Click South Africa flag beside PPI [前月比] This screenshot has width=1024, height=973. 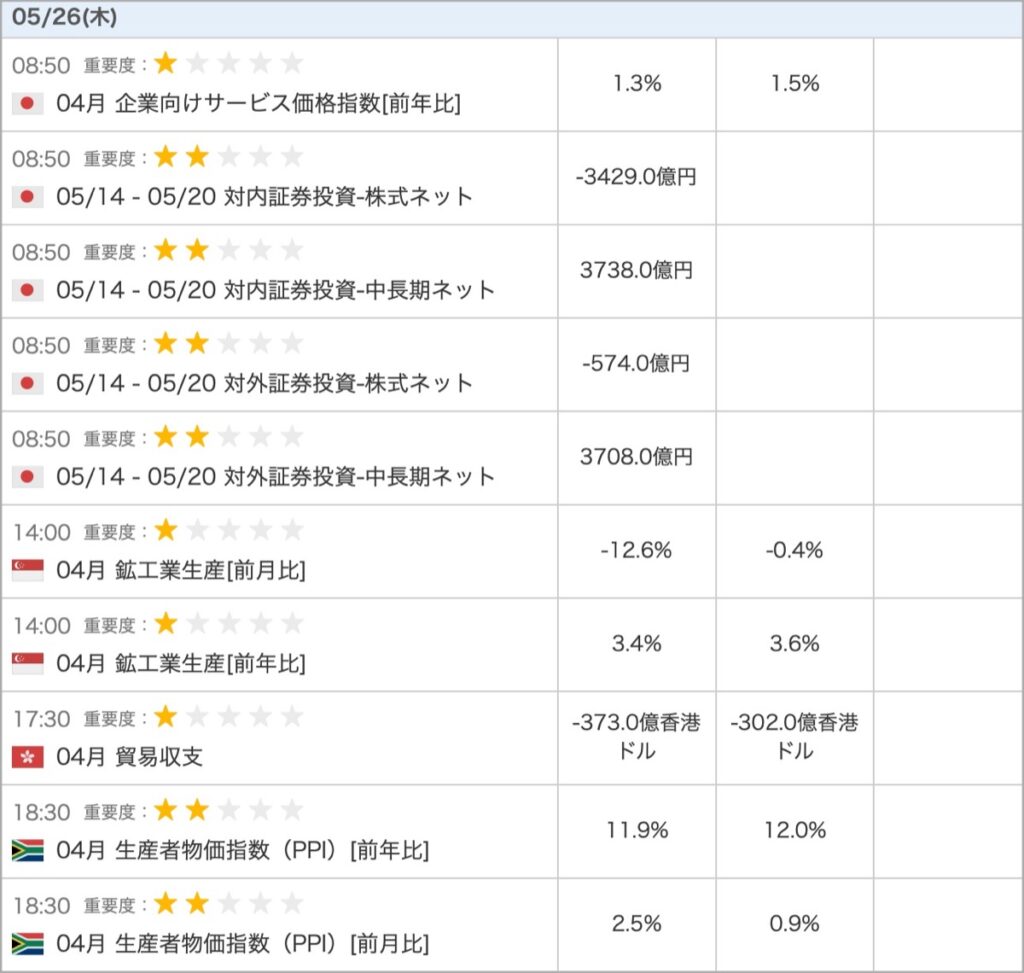pyautogui.click(x=27, y=944)
